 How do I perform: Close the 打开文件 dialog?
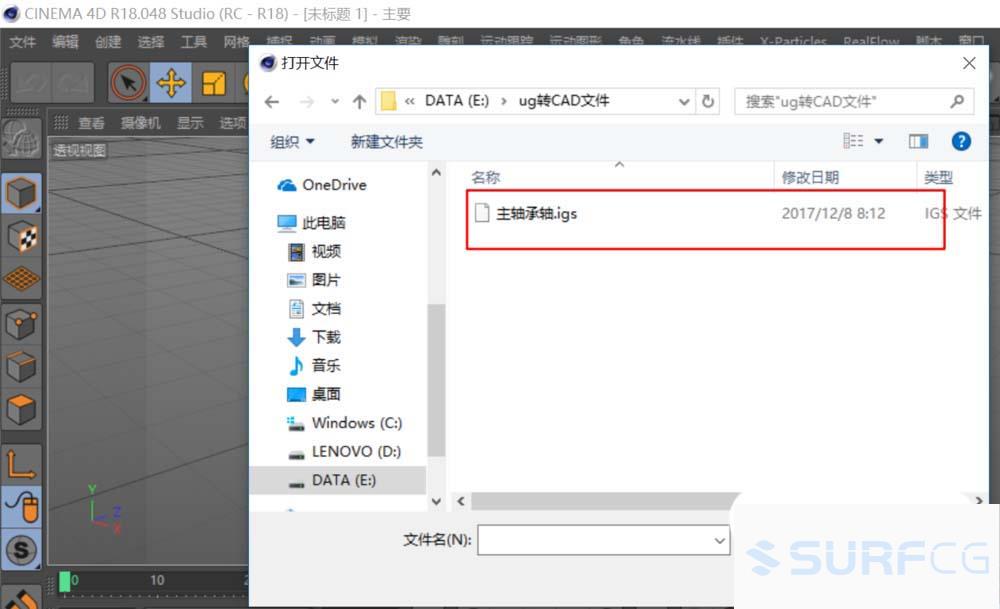(x=969, y=63)
